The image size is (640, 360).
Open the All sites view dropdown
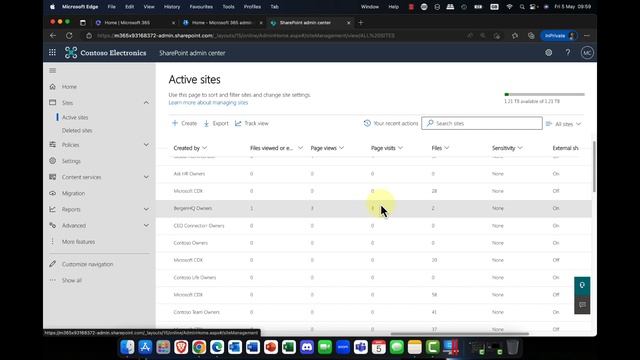point(563,124)
